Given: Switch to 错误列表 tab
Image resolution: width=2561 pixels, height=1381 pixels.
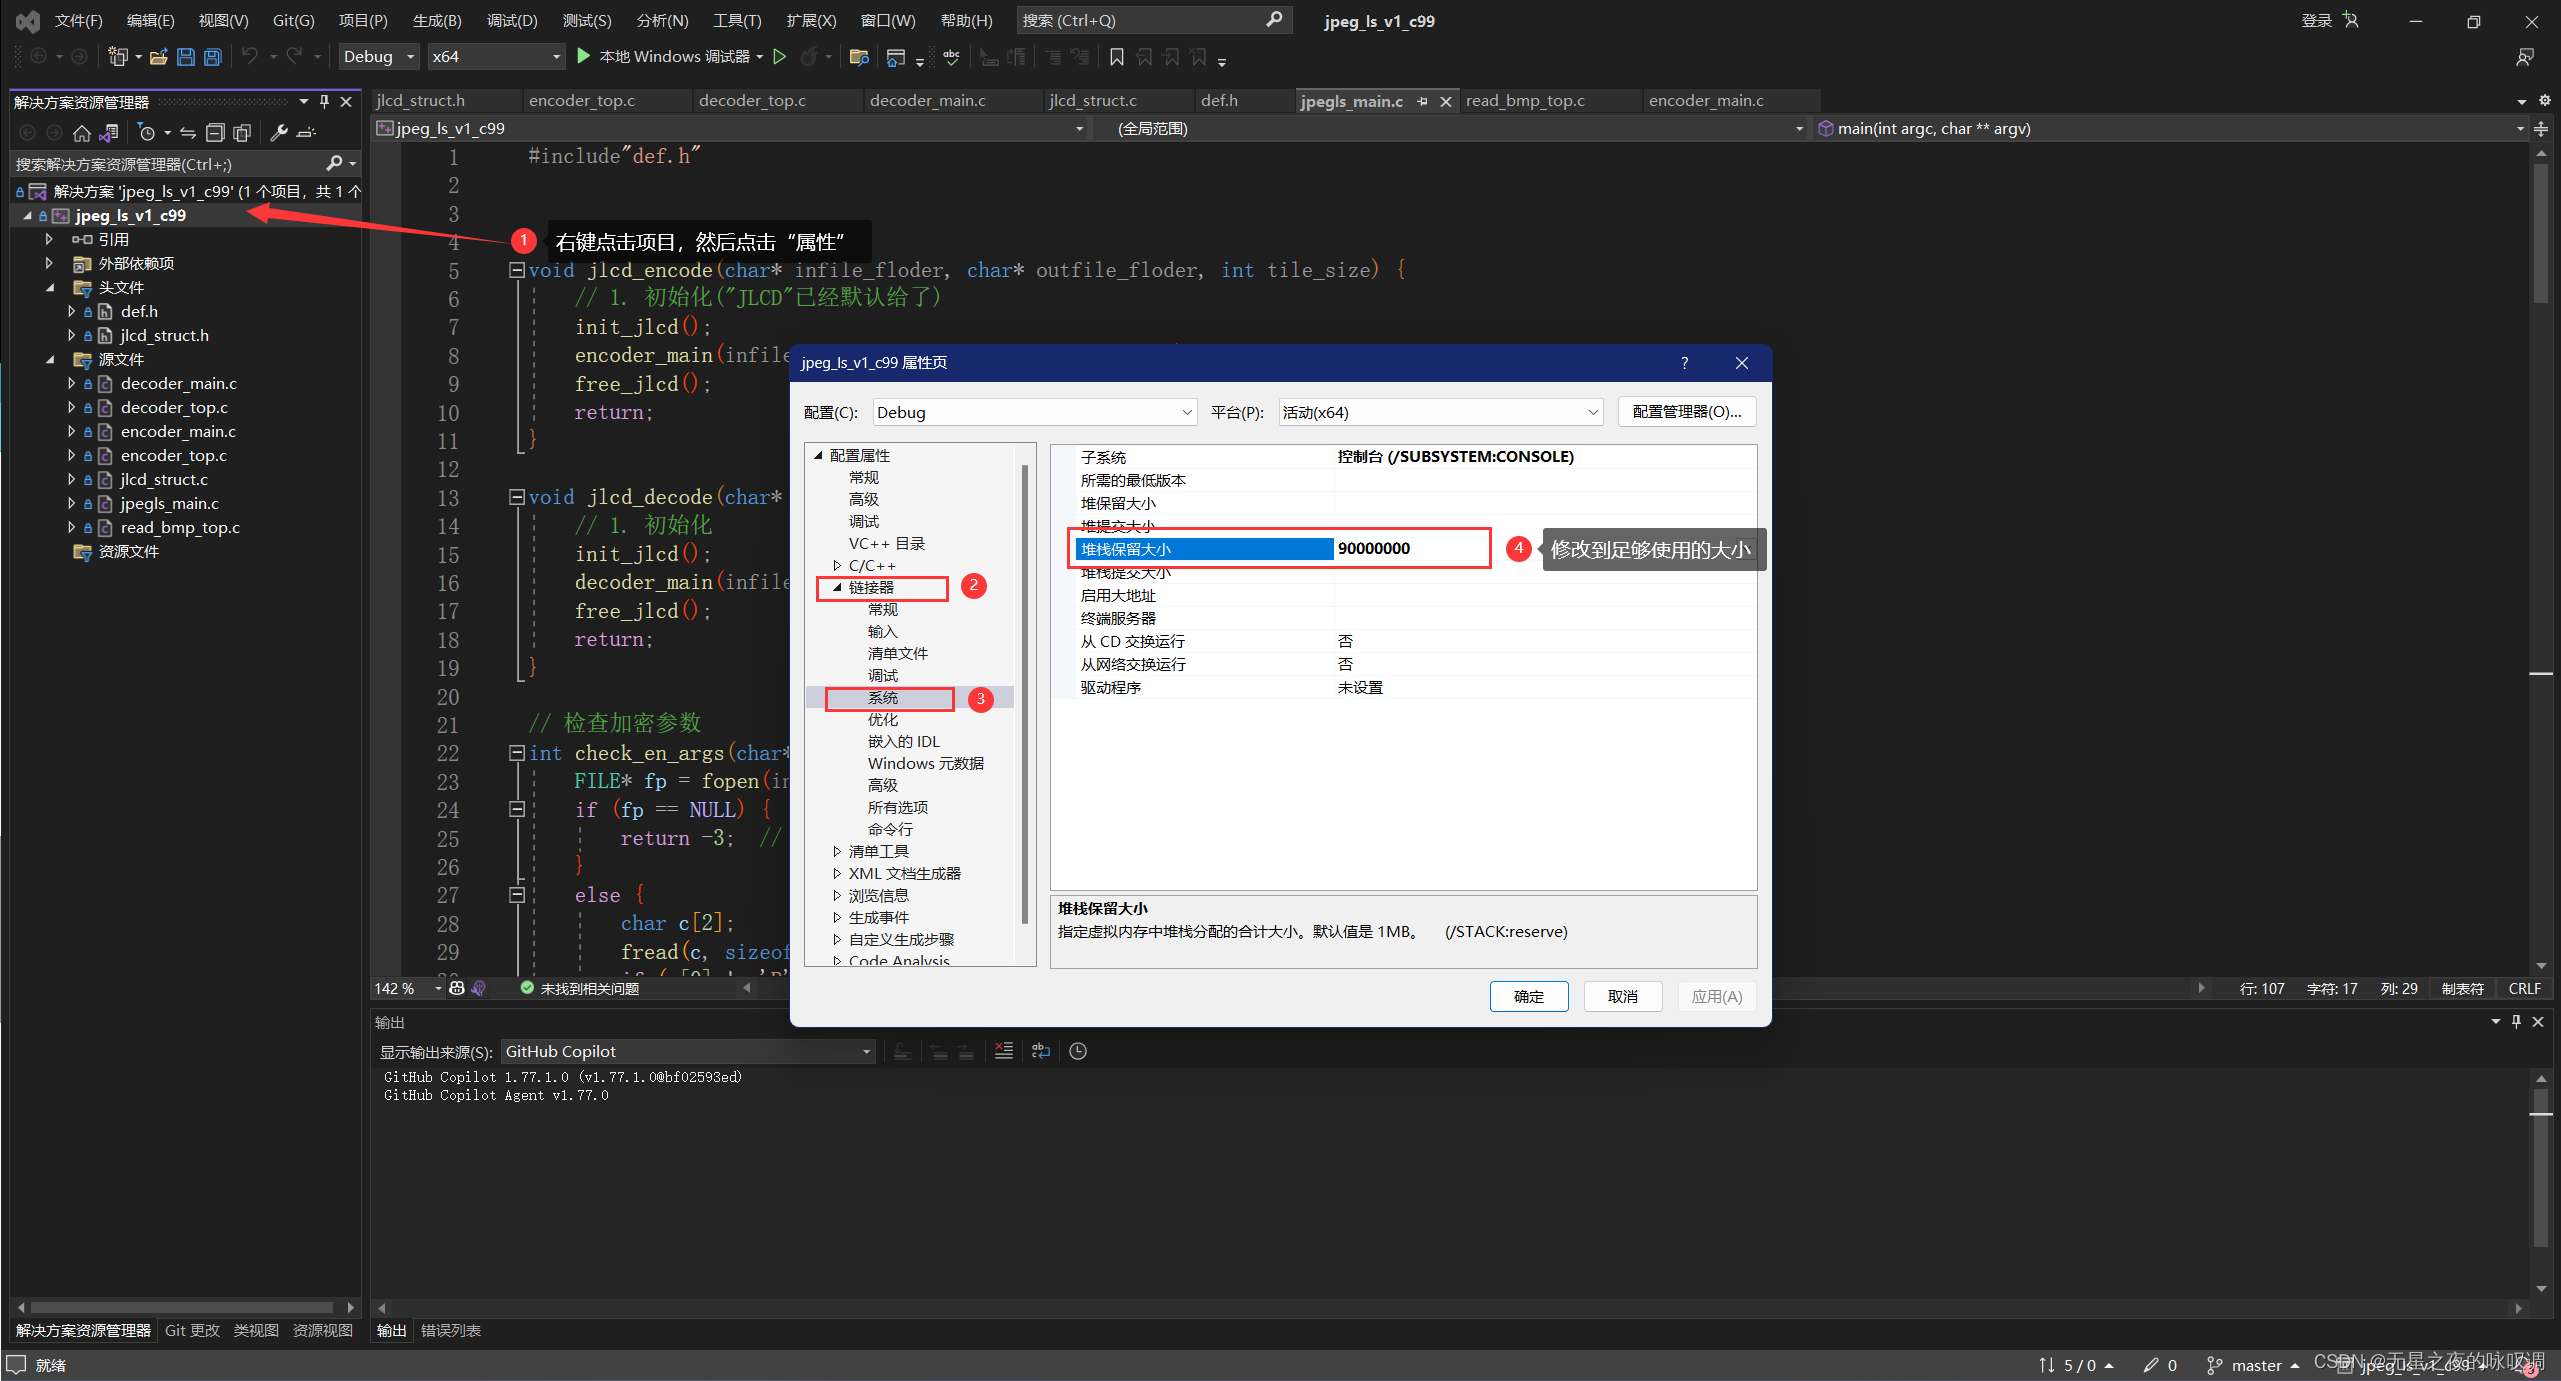Looking at the screenshot, I should click(451, 1330).
